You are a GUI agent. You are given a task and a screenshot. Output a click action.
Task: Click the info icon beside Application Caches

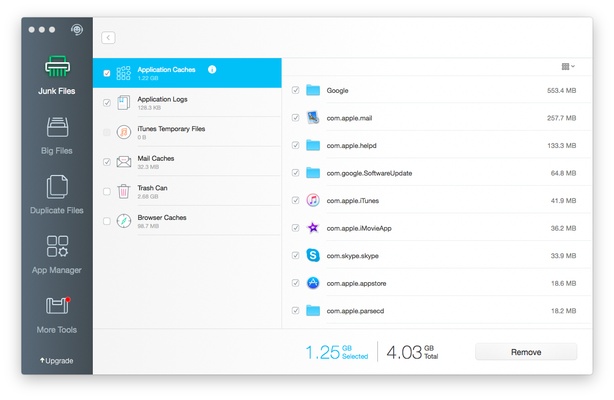pyautogui.click(x=212, y=69)
